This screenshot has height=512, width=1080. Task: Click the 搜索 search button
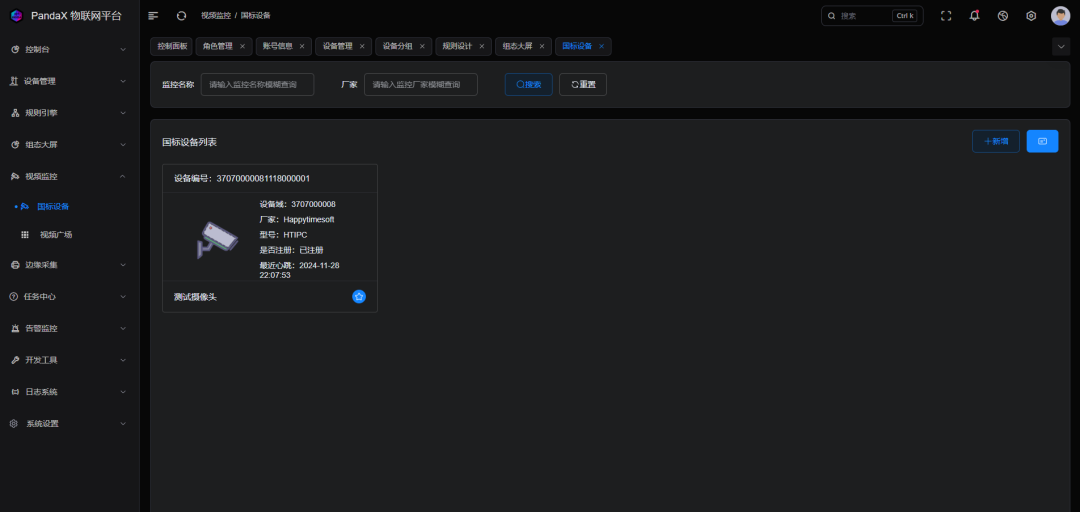[529, 85]
